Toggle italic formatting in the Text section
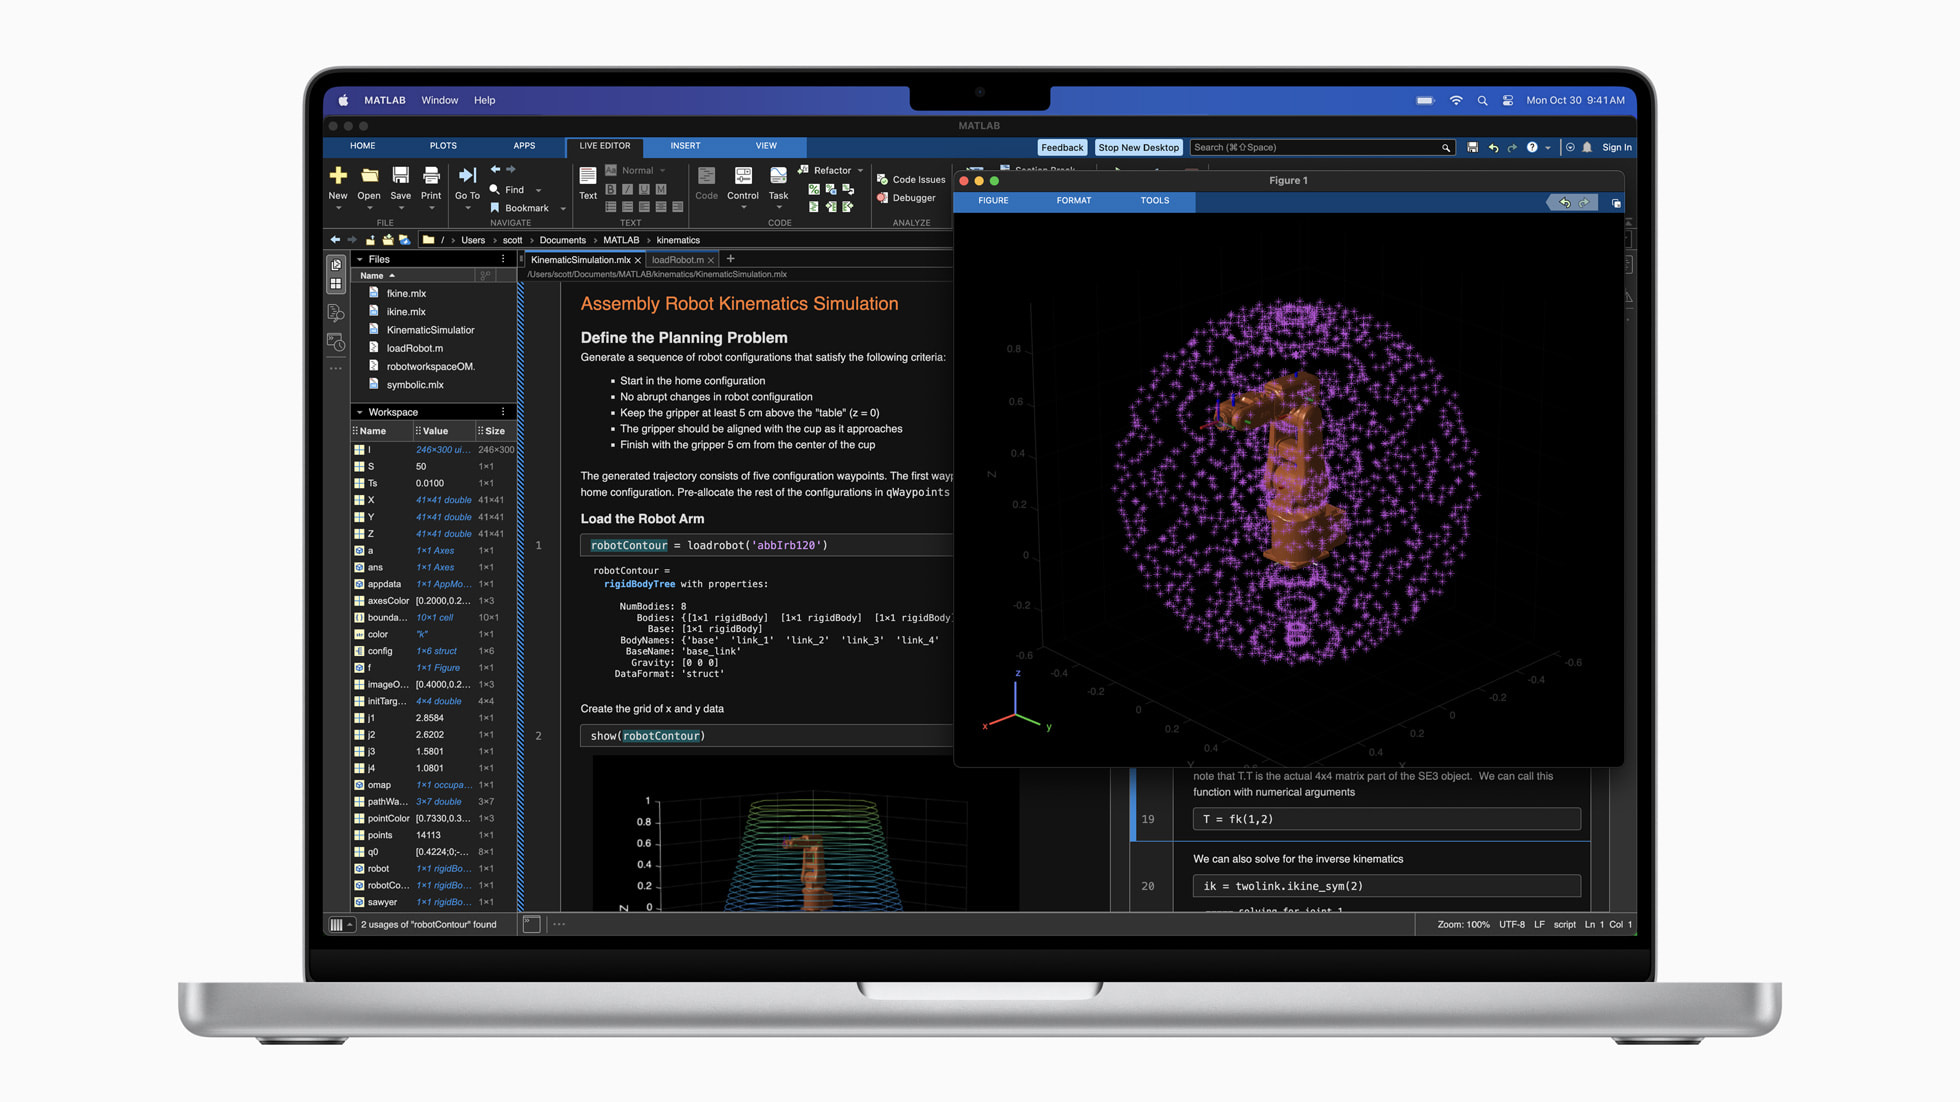 pyautogui.click(x=628, y=190)
